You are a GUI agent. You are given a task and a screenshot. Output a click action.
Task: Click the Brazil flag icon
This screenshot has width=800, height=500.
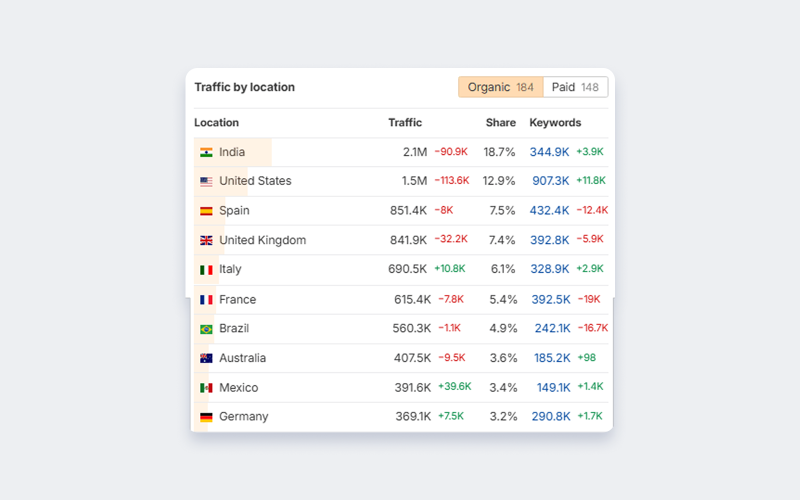click(206, 329)
